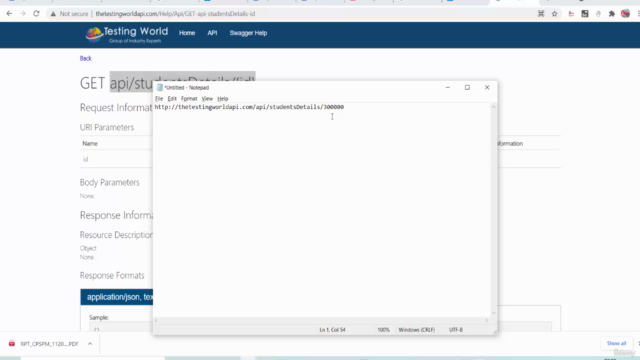This screenshot has width=640, height=360.
Task: Click the browser address bar URL
Action: 175,14
